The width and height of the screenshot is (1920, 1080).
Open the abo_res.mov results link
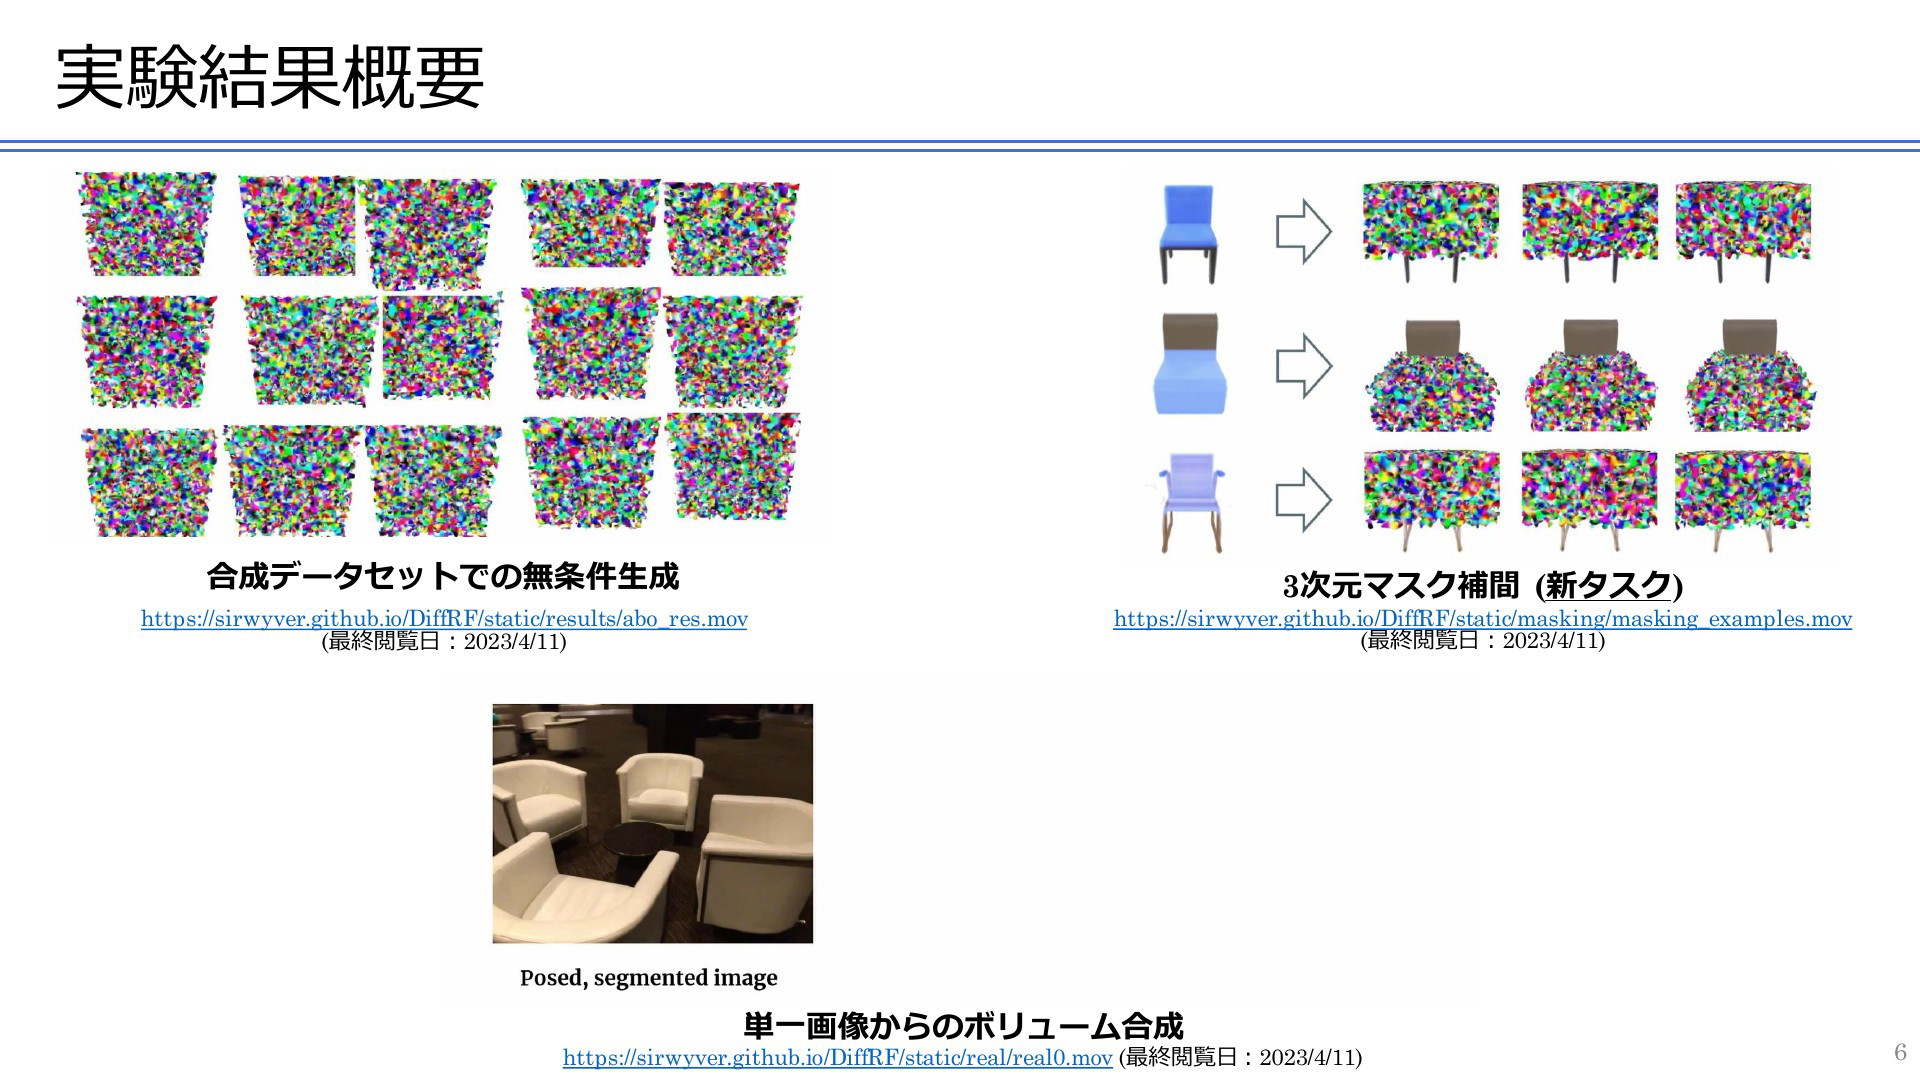pos(444,619)
